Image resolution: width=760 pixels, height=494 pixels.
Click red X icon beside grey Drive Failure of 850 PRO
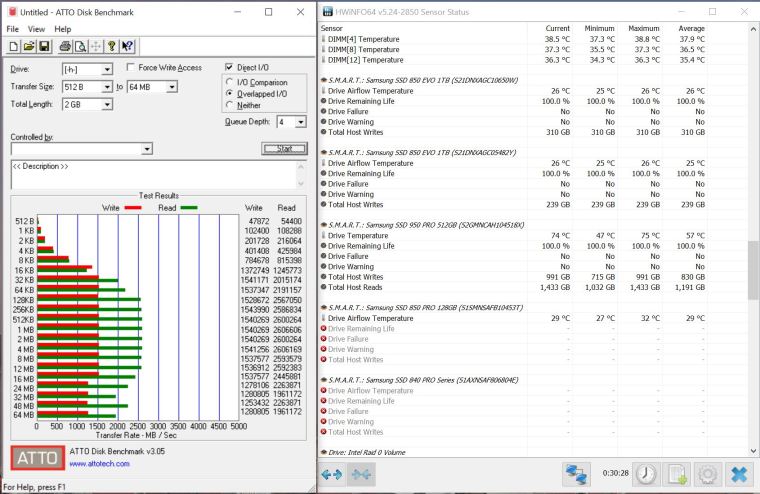click(323, 339)
